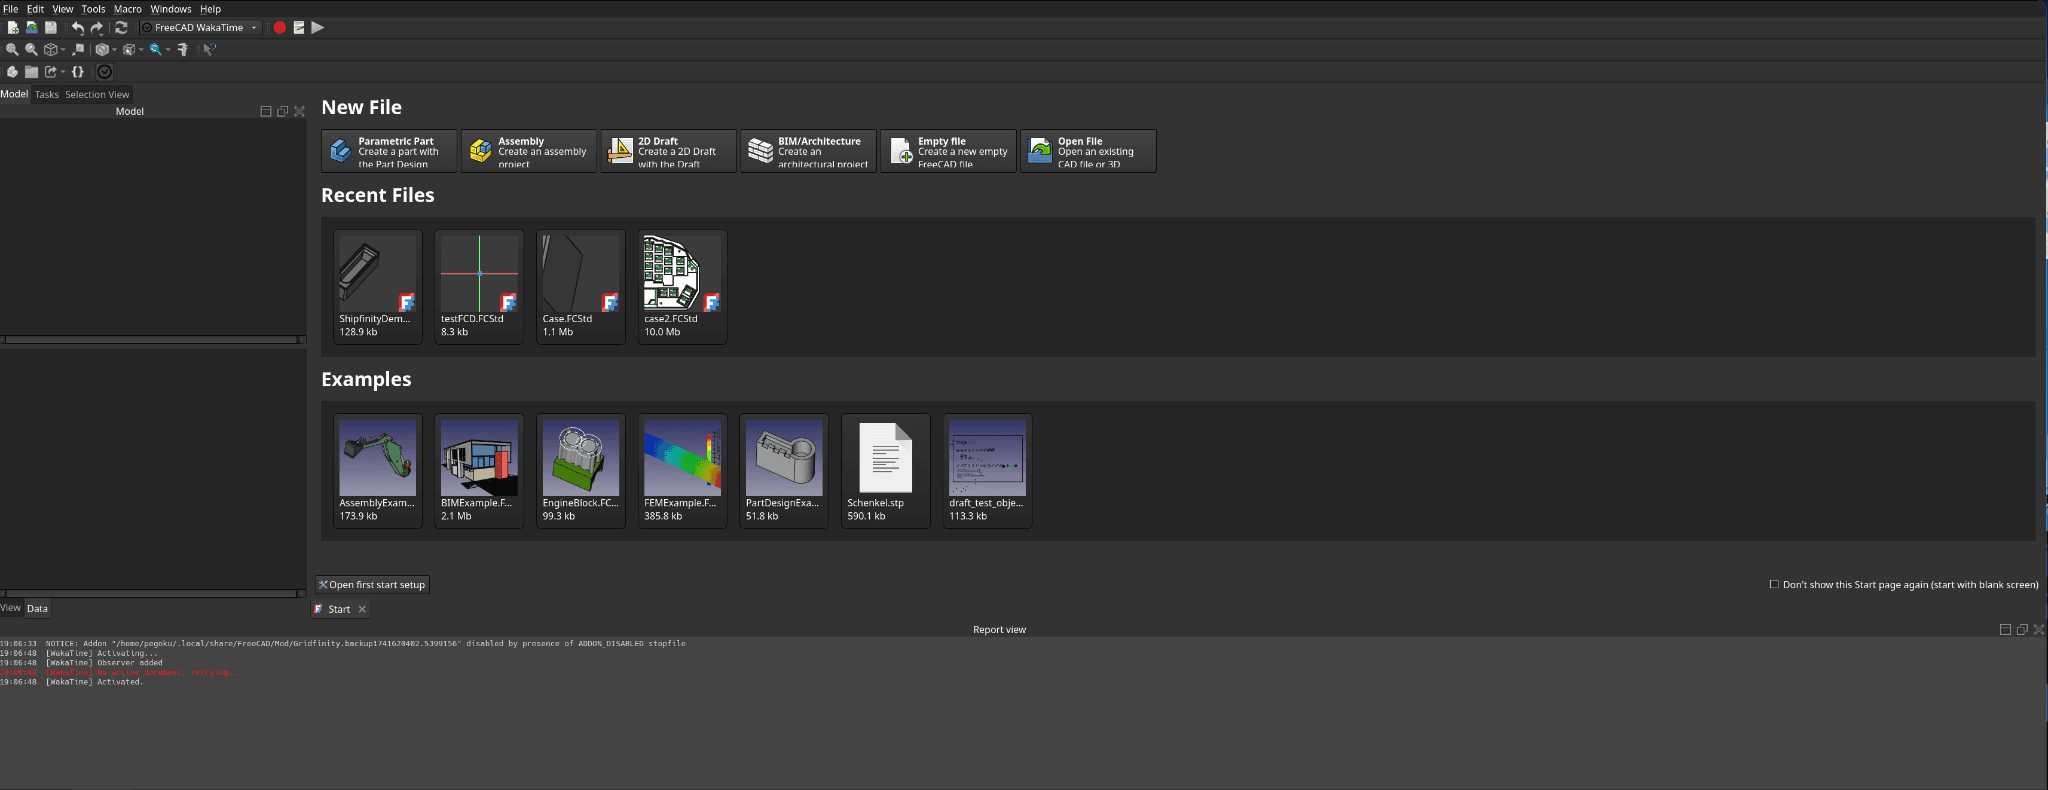2048x790 pixels.
Task: Click the BIM/Architecture new file button
Action: 809,151
